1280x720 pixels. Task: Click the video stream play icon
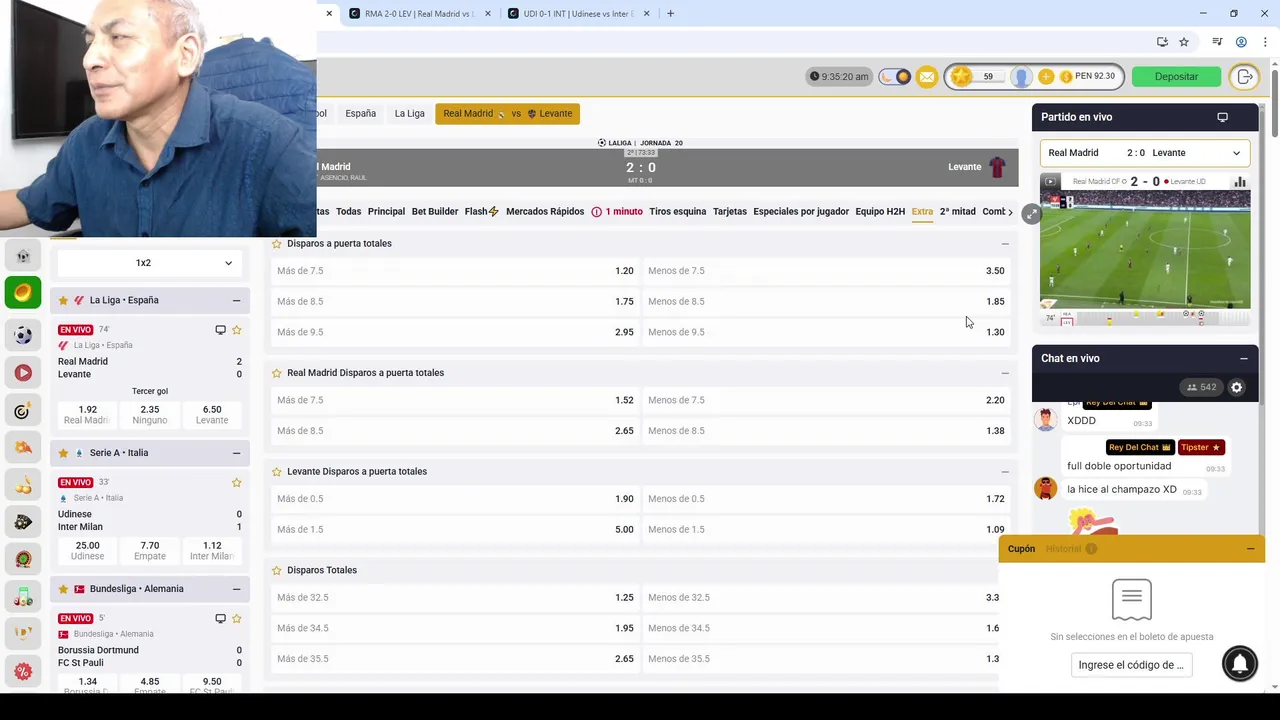click(1050, 182)
